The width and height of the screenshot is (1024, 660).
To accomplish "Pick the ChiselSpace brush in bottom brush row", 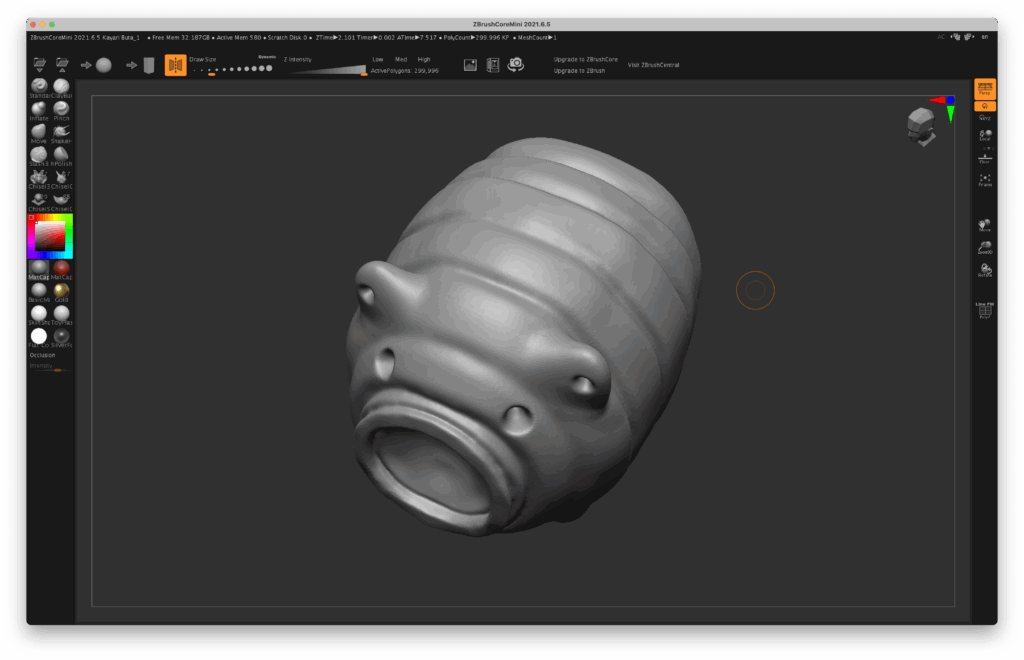I will pos(39,202).
